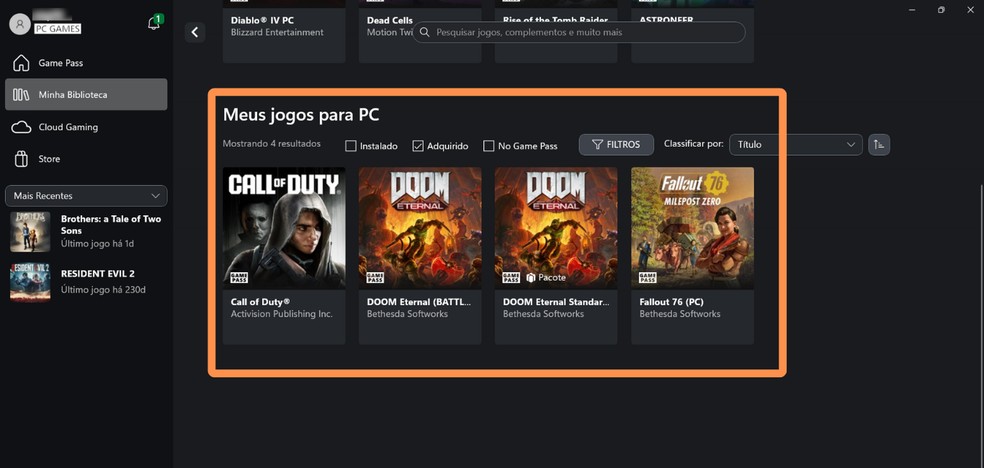Go back with the left arrow button

pyautogui.click(x=195, y=32)
